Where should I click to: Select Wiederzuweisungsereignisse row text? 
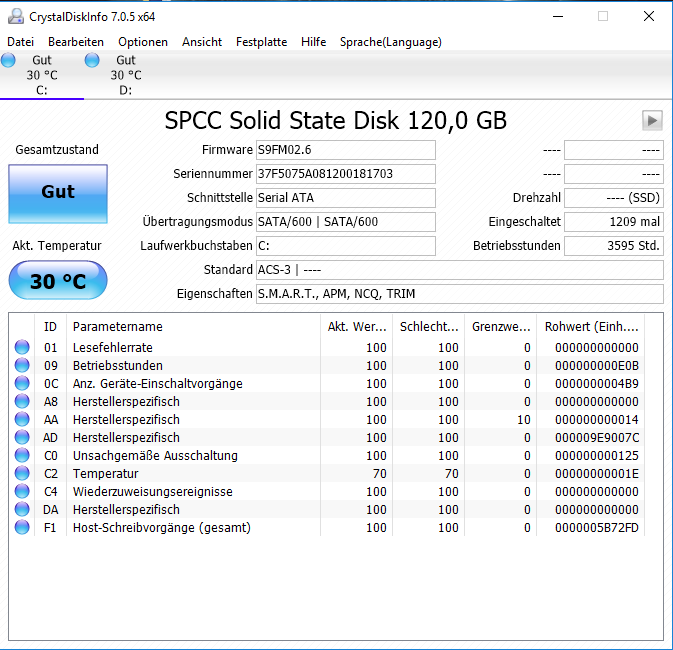tap(152, 492)
